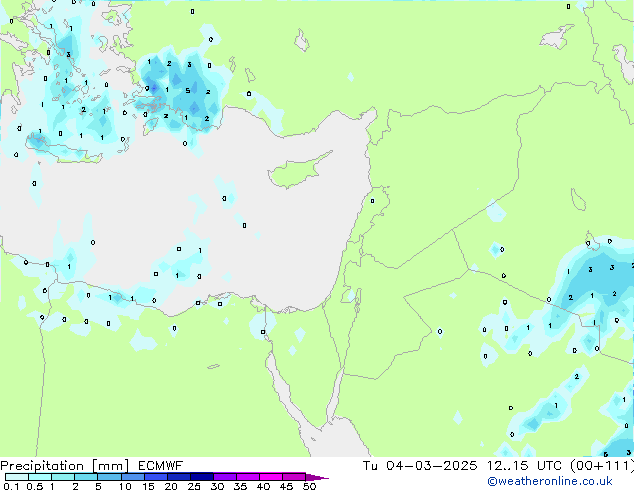Pick the 2–5 mm legend swatch
This screenshot has height=490, width=634.
point(86,477)
